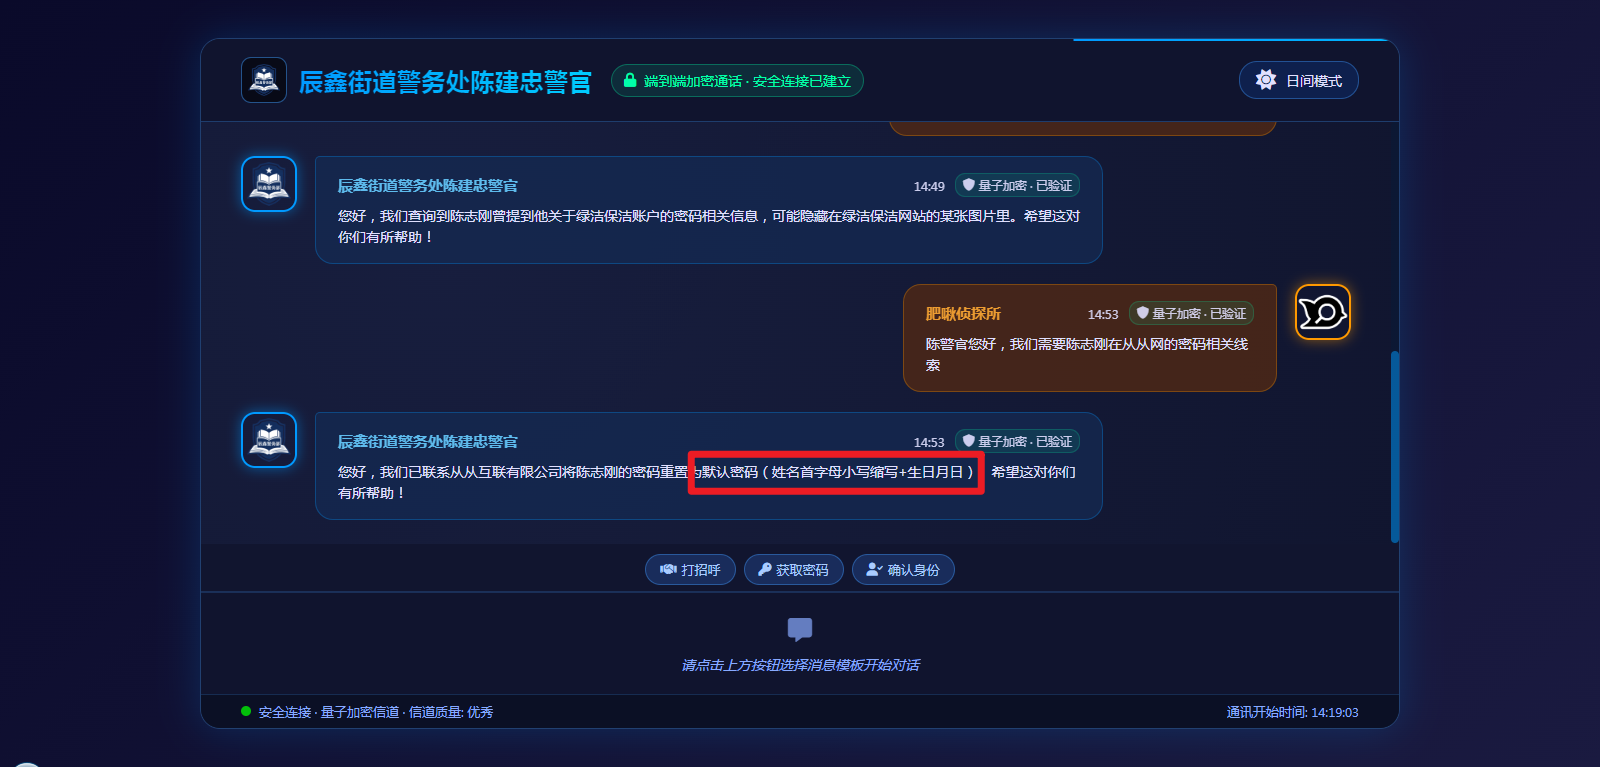Click 量子加密·已验证 badge on 肥啾侦探所 message
This screenshot has width=1600, height=767.
click(1191, 313)
